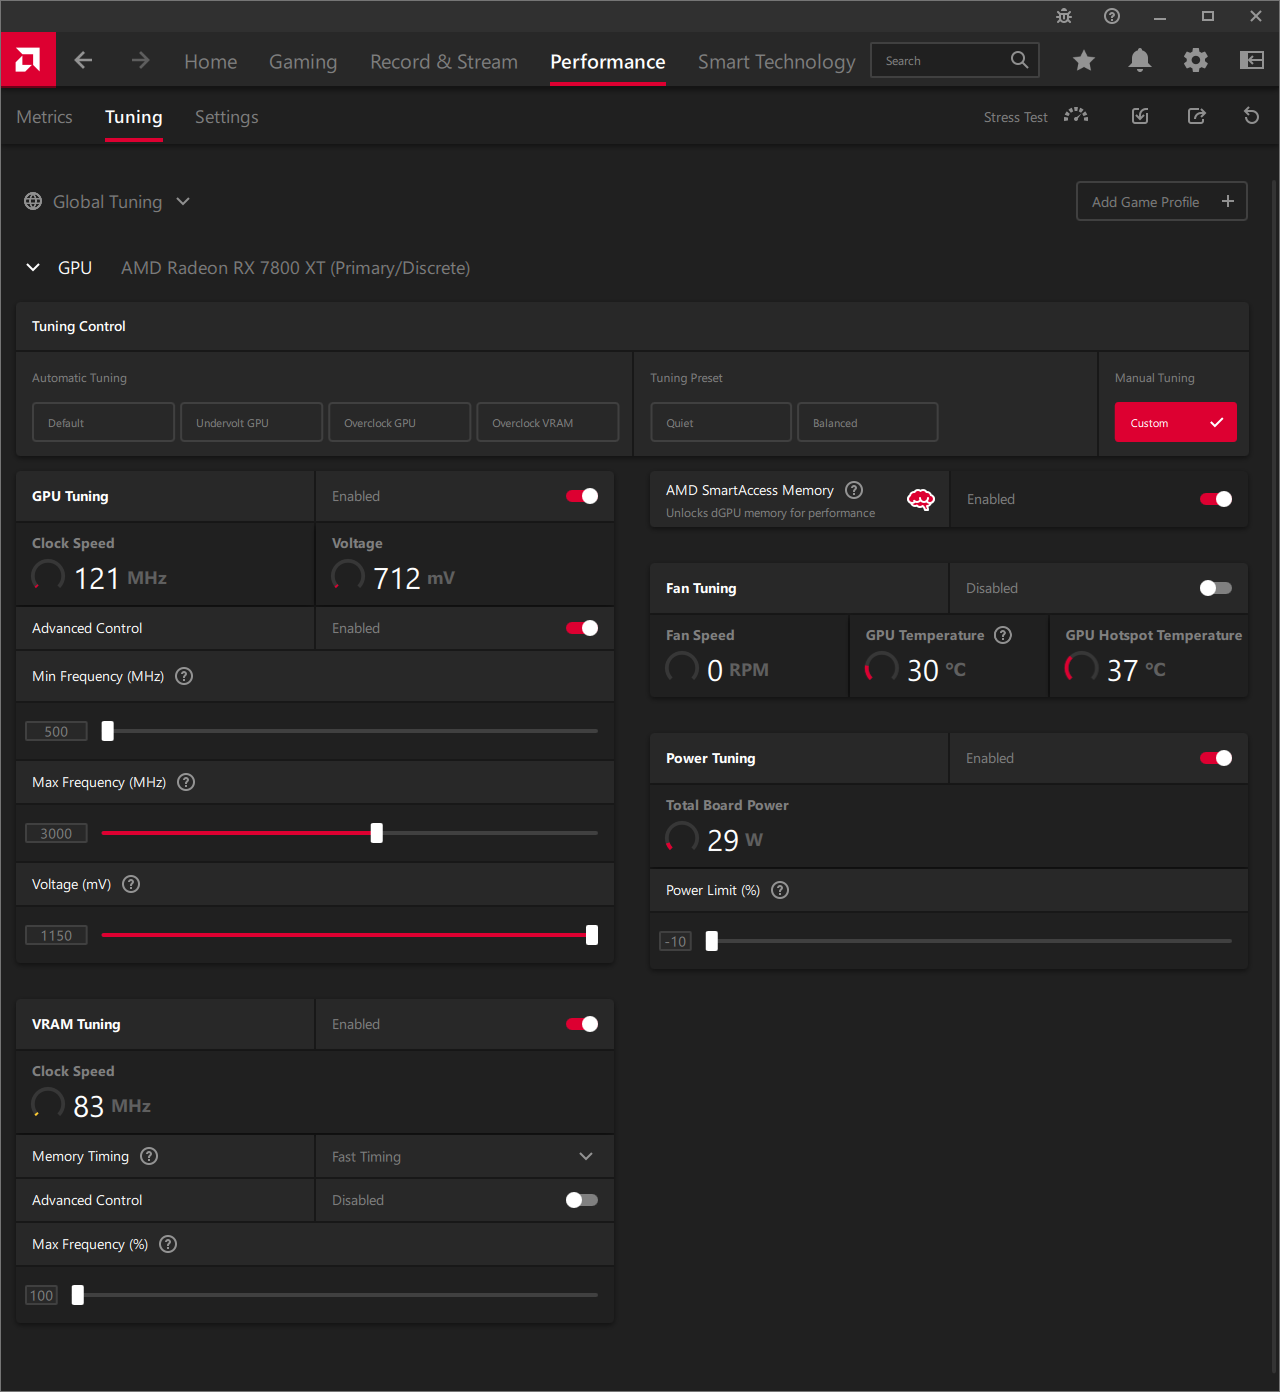1280x1392 pixels.
Task: Select Default automatic tuning
Action: [104, 422]
